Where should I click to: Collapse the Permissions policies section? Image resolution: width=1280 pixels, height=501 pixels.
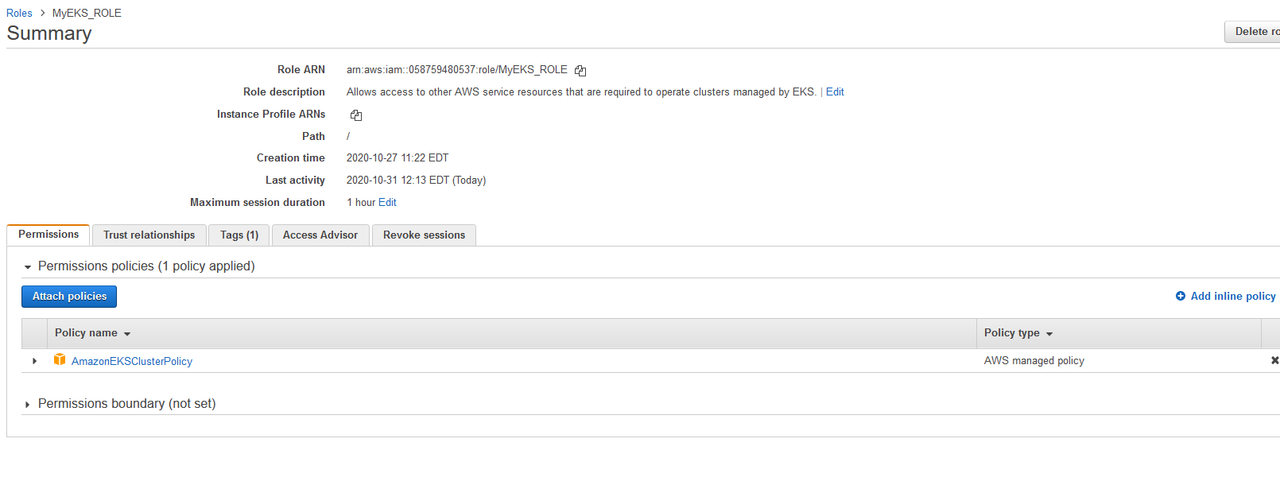28,267
